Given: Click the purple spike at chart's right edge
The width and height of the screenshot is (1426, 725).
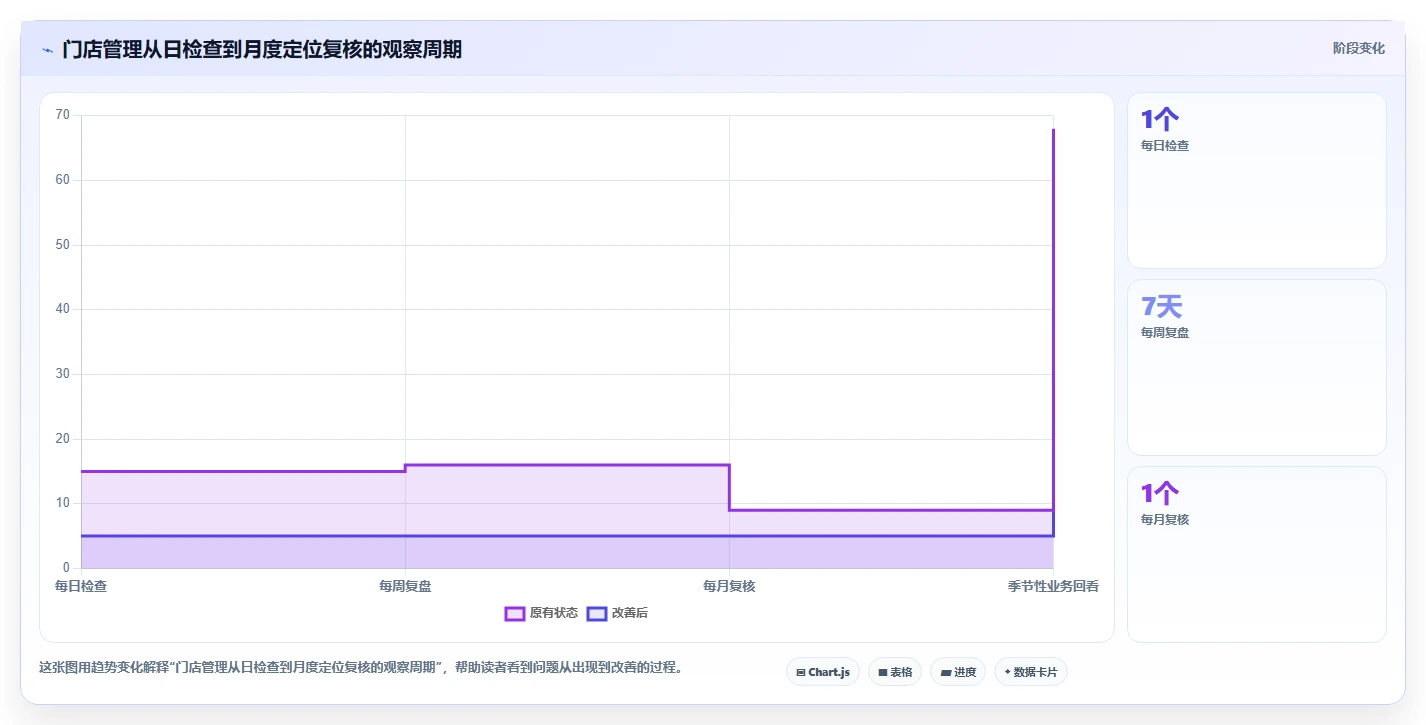Looking at the screenshot, I should coord(1053,320).
